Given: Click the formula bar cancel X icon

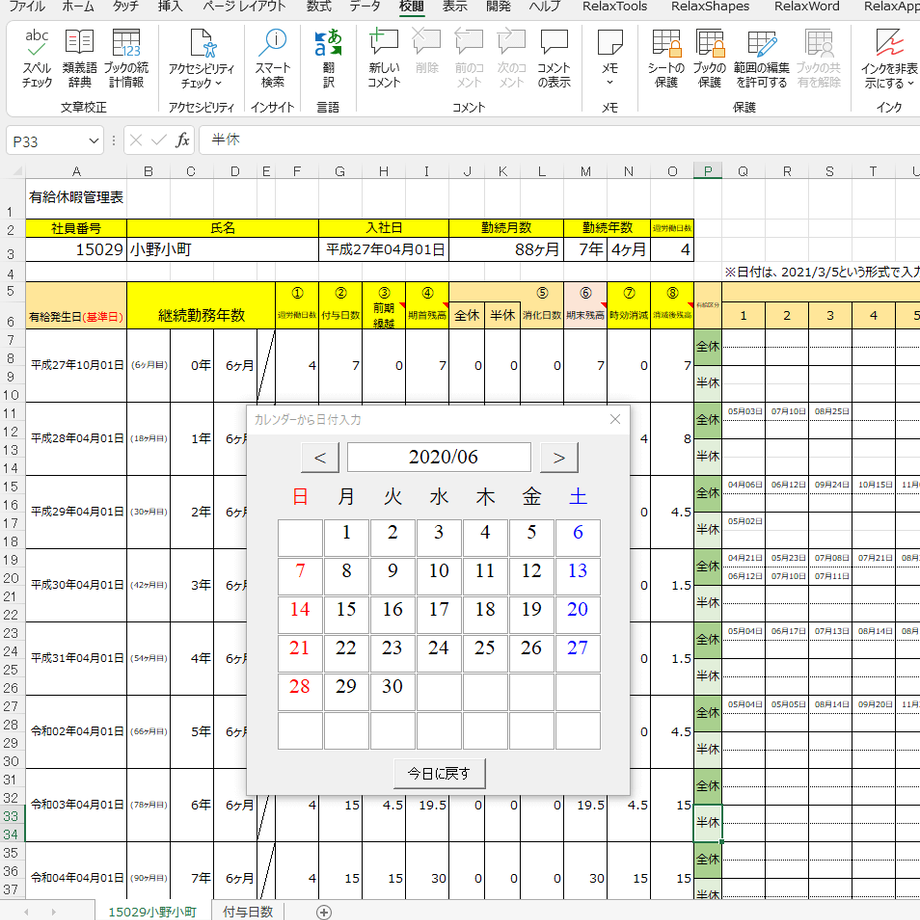Looking at the screenshot, I should pos(136,140).
